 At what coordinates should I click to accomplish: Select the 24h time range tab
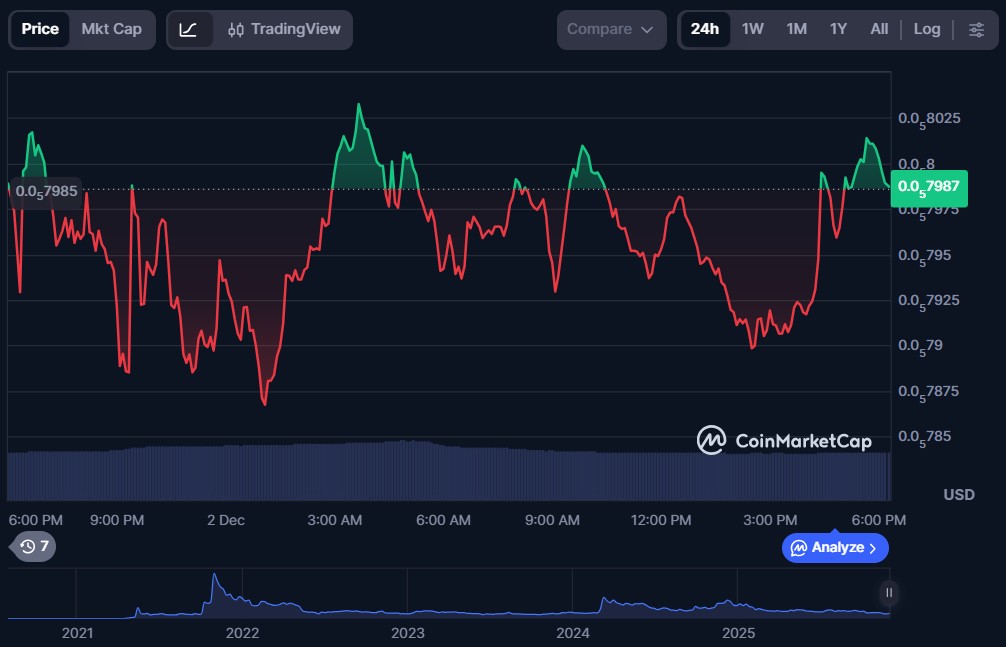click(704, 29)
